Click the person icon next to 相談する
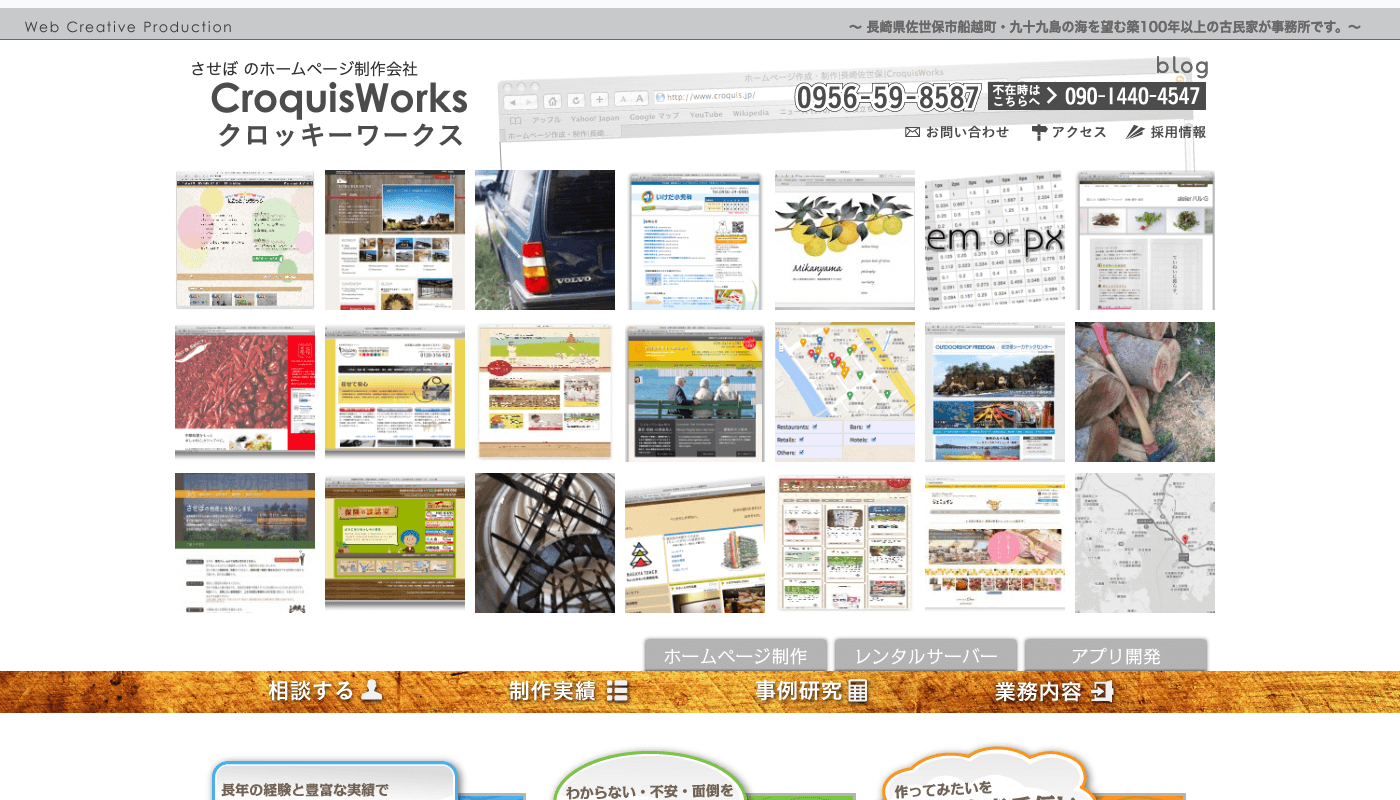This screenshot has width=1400, height=800. [372, 690]
